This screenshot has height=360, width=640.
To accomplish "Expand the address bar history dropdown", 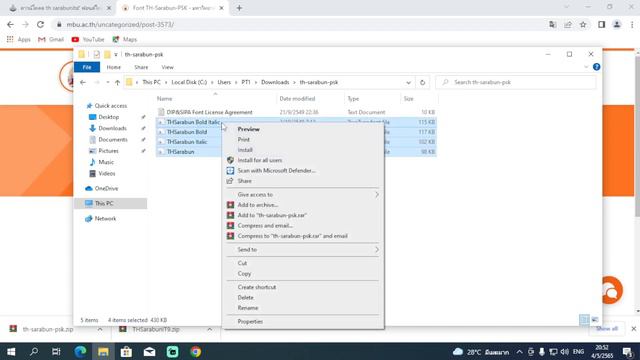I will click(408, 82).
